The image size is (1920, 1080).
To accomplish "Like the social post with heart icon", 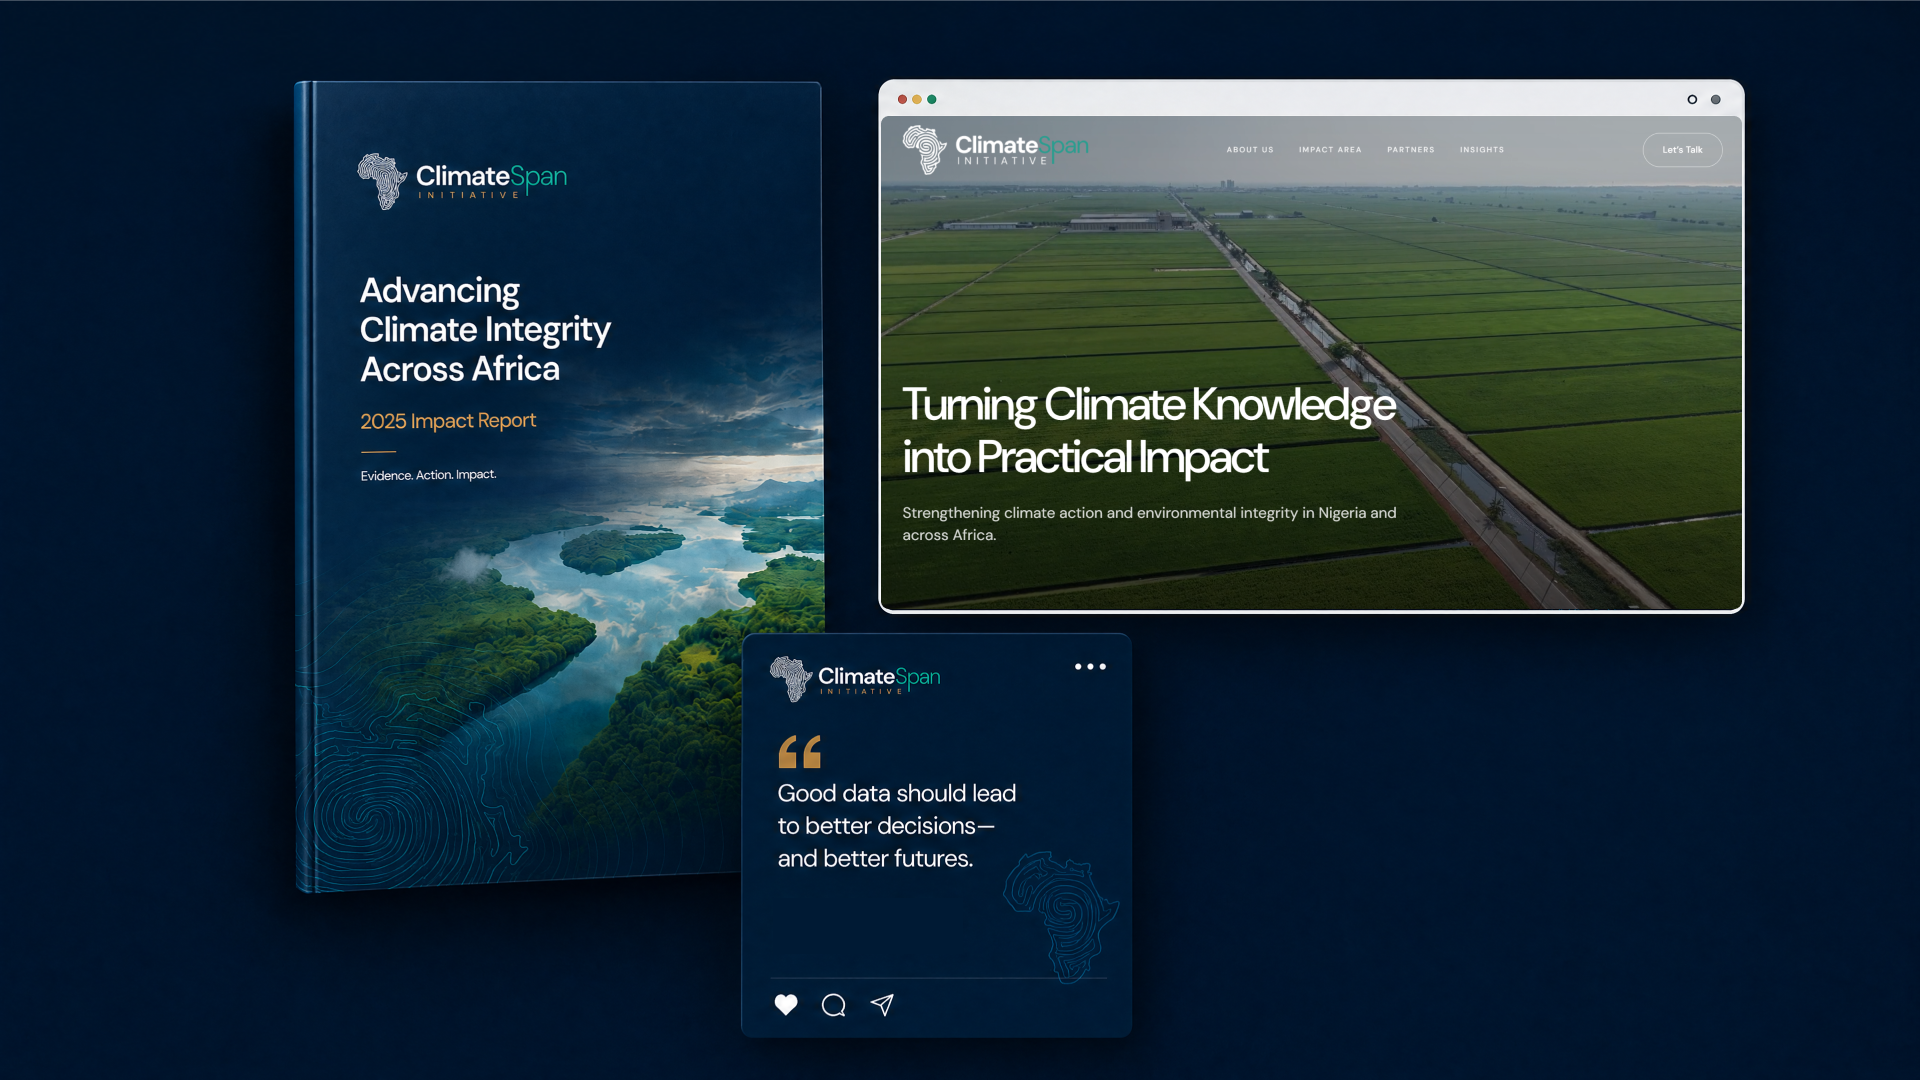I will pos(786,1005).
